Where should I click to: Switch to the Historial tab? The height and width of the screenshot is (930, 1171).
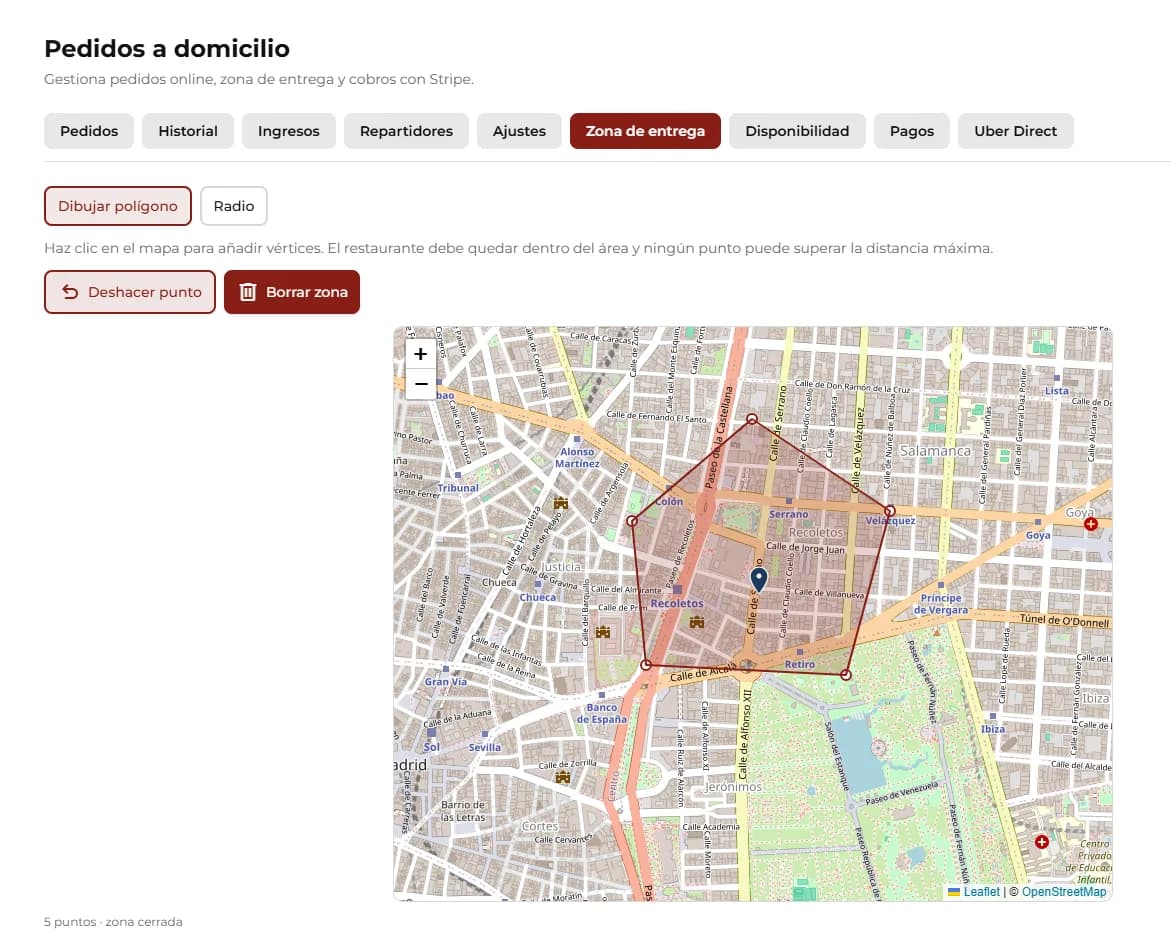tap(188, 131)
